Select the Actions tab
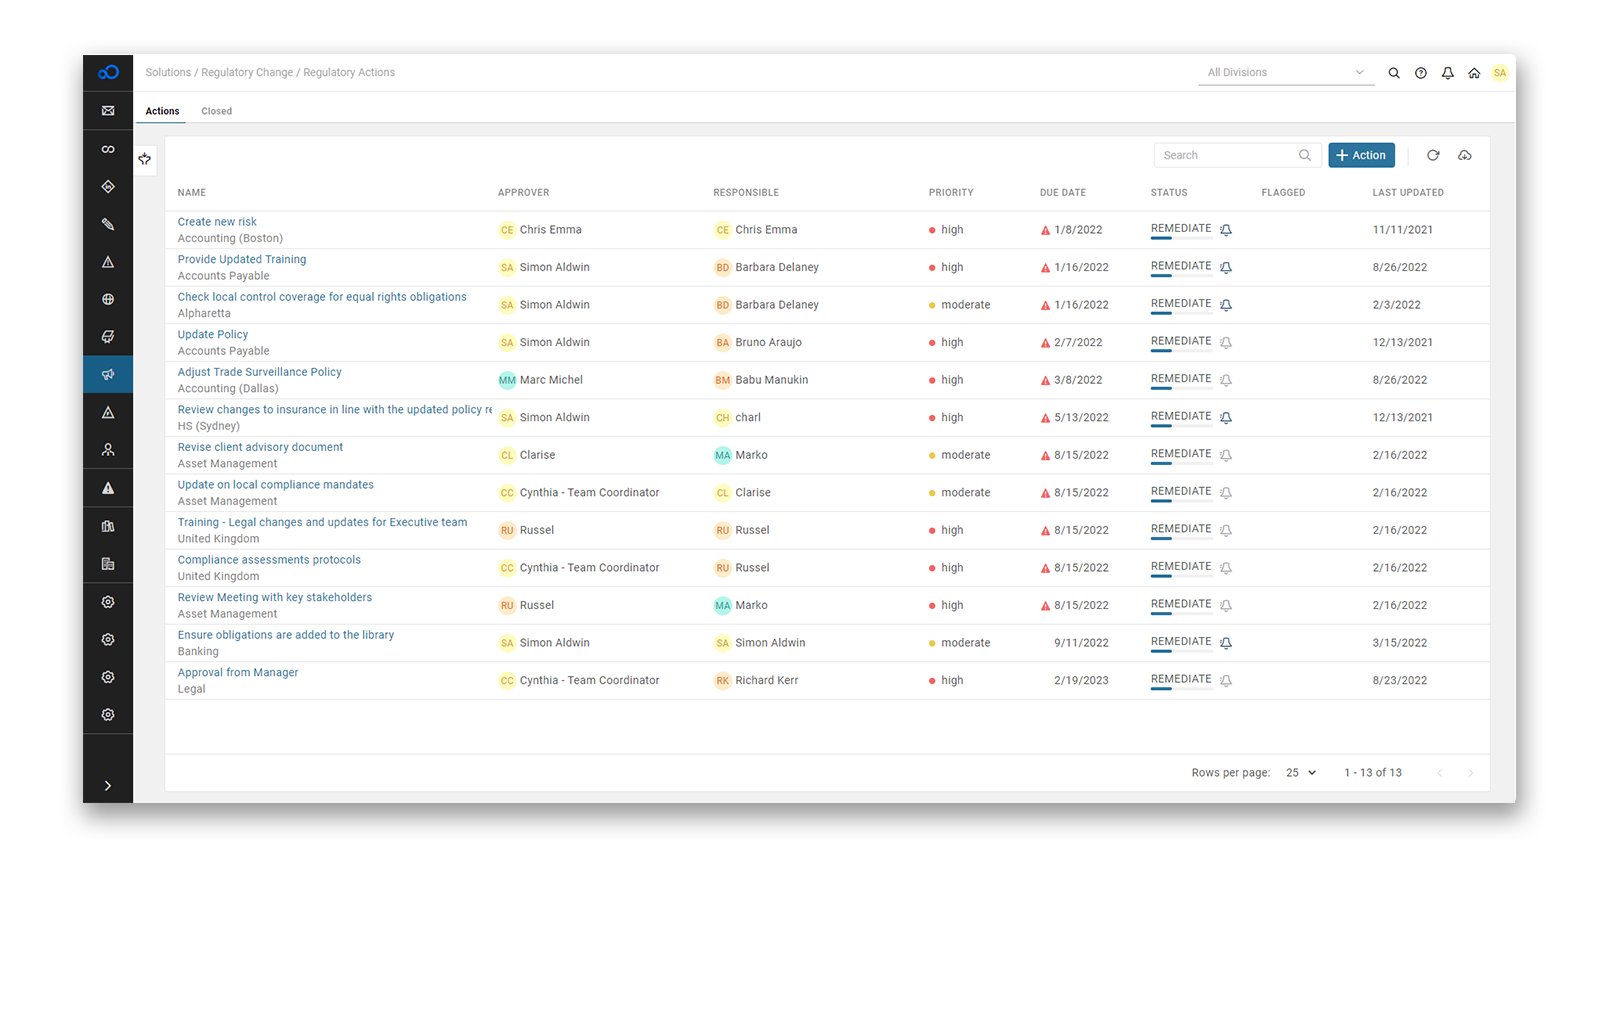Image resolution: width=1600 pixels, height=1022 pixels. [162, 111]
